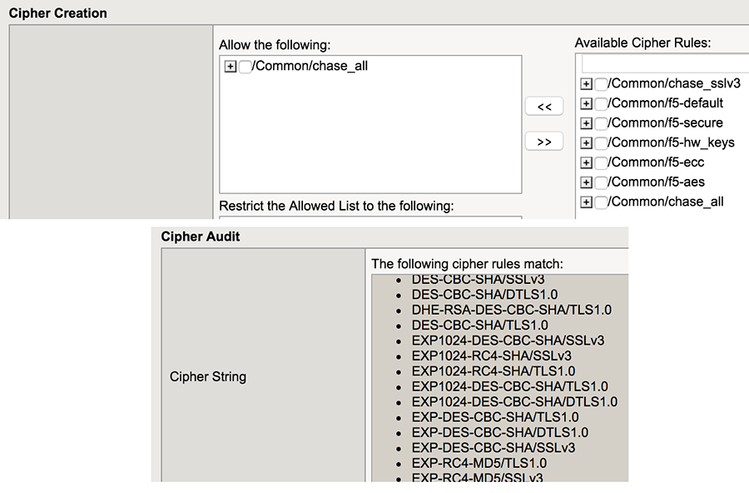The width and height of the screenshot is (749, 493).
Task: Enable the /Common/f5-secure checkbox
Action: 601,123
